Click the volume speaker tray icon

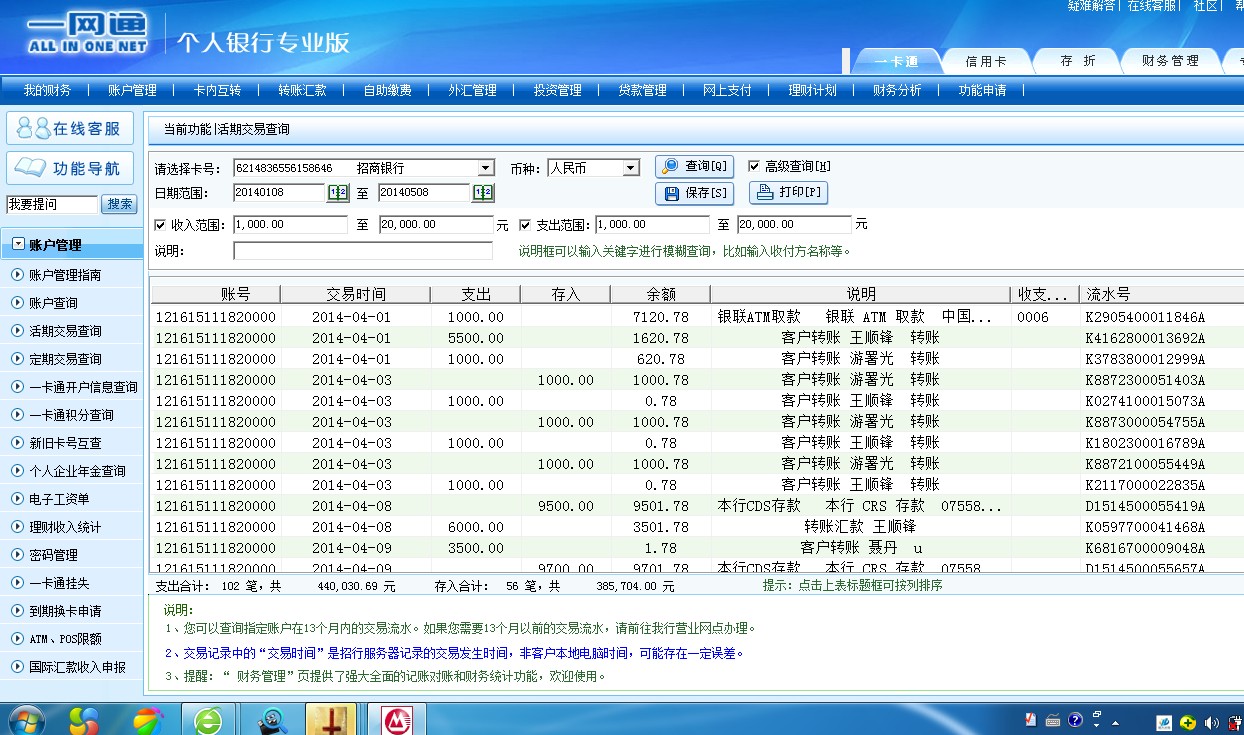click(x=1211, y=721)
